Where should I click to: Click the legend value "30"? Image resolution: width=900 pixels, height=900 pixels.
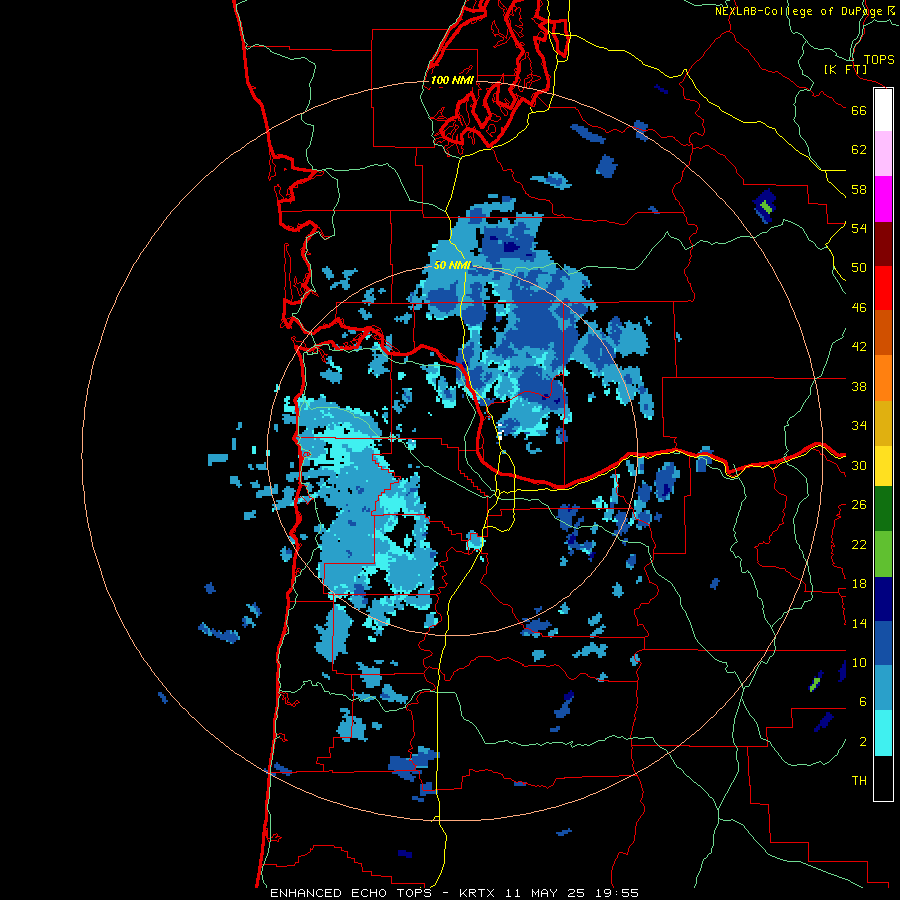(859, 465)
